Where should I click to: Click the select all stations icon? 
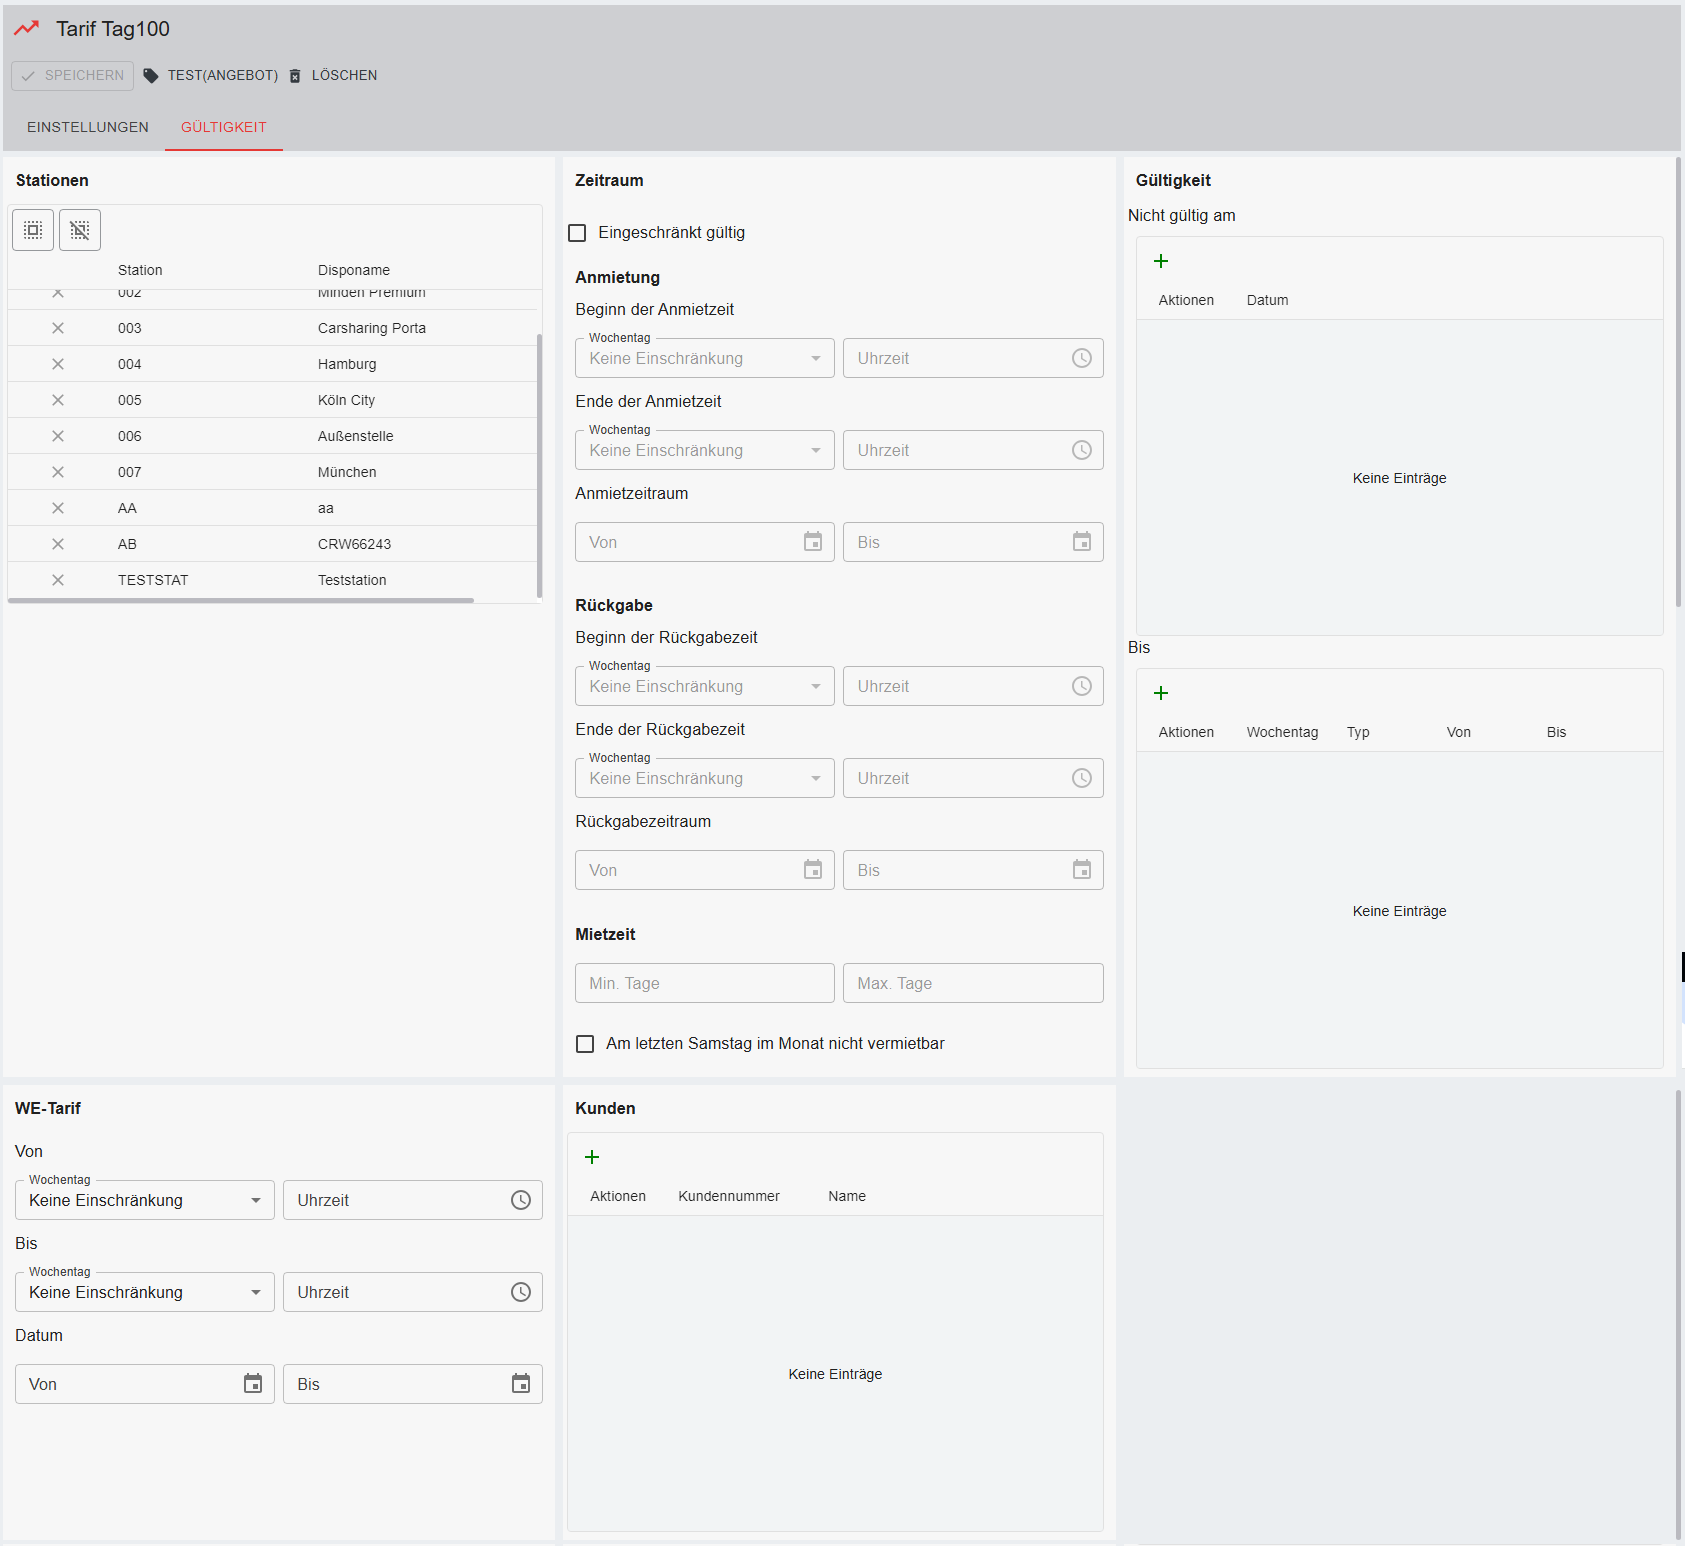[x=33, y=230]
